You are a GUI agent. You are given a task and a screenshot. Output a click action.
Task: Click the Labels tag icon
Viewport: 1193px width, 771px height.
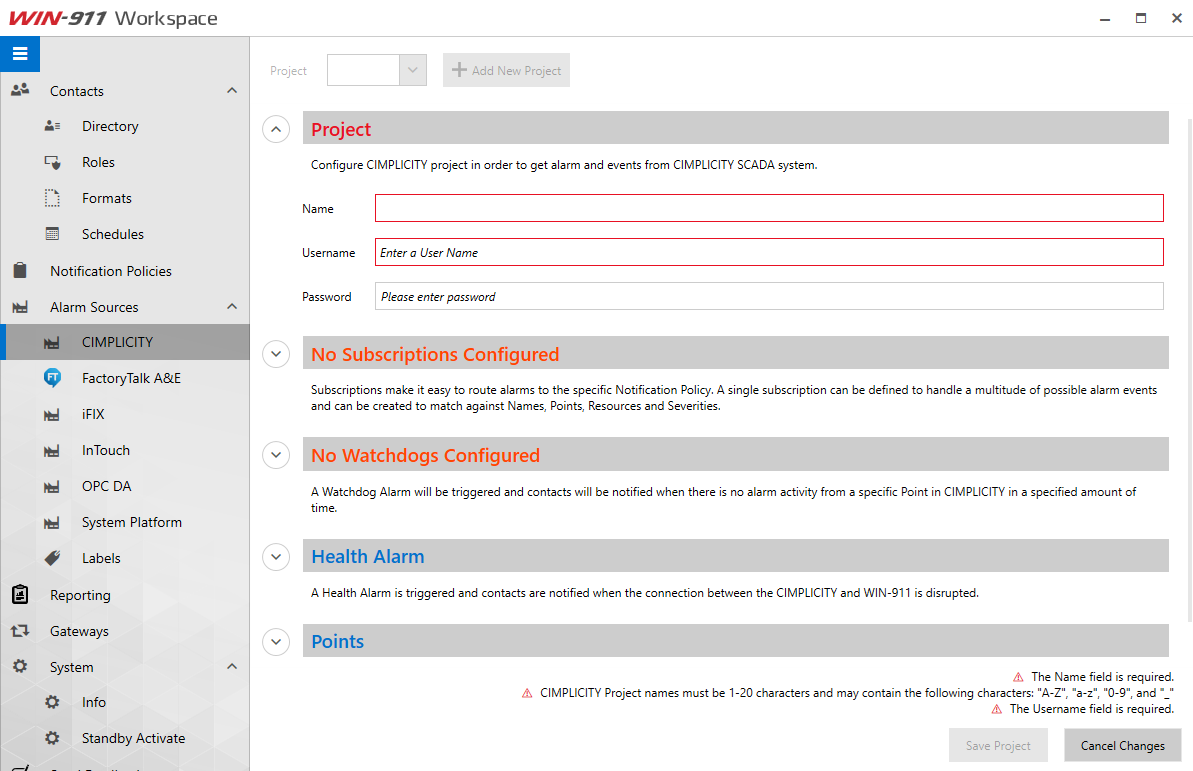pos(52,558)
